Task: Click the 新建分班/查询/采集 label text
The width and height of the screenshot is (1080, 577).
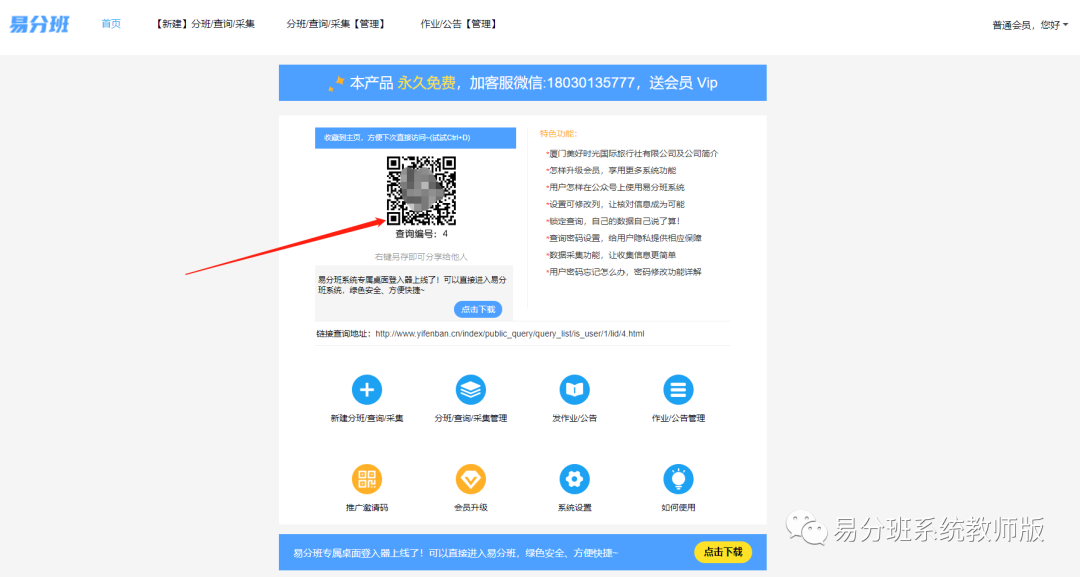Action: coord(366,418)
